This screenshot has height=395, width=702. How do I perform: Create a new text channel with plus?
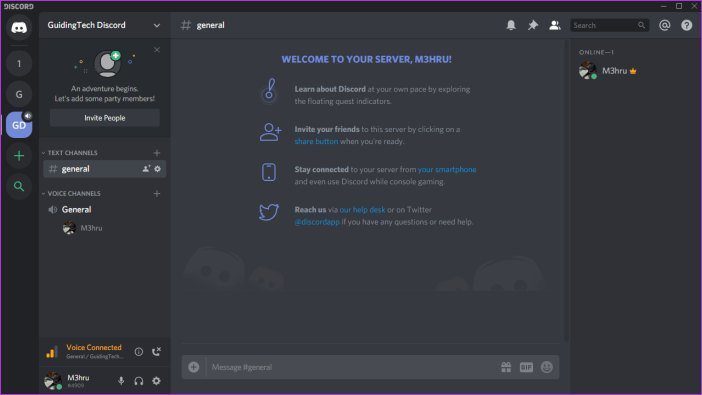tap(157, 153)
